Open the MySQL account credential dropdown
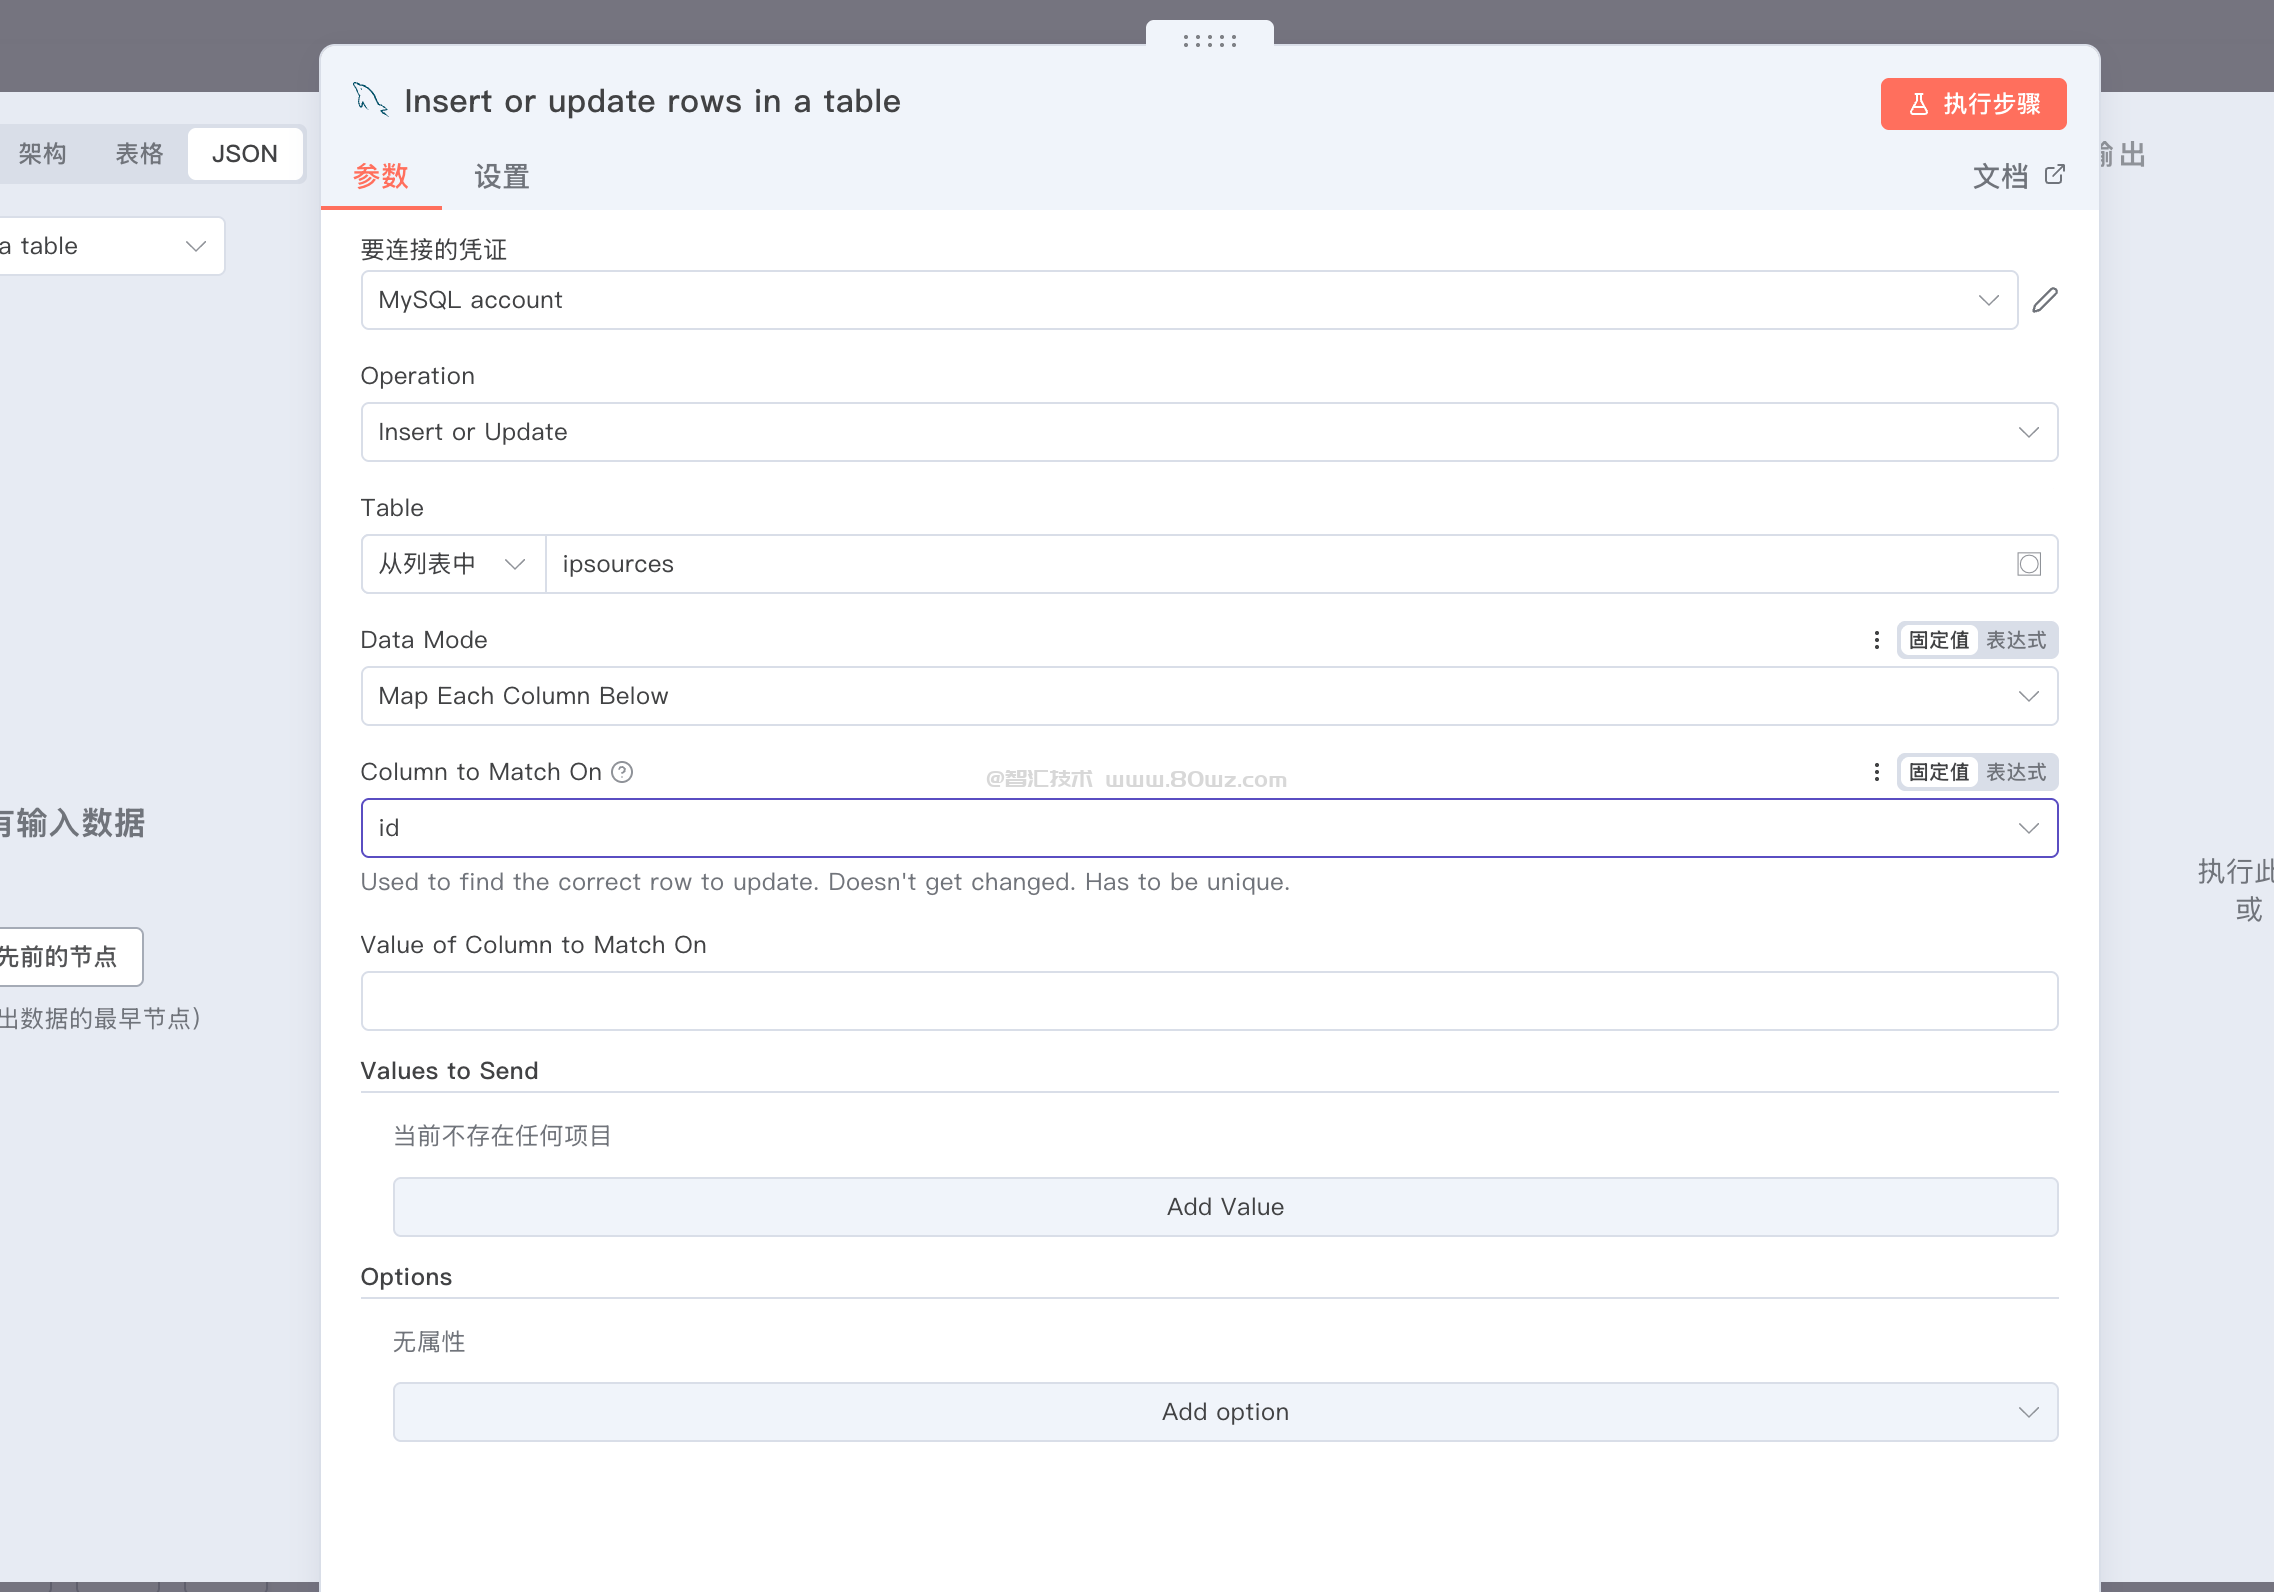Screen dimensions: 2274x1592 coord(1188,300)
